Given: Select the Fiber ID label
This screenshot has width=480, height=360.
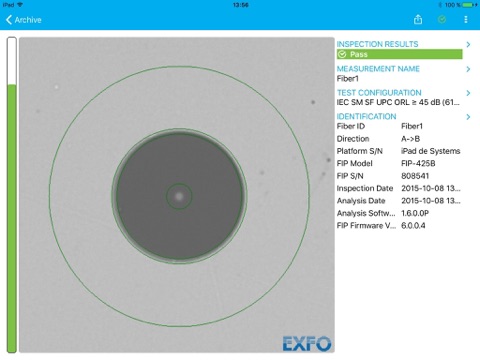Looking at the screenshot, I should pos(351,126).
